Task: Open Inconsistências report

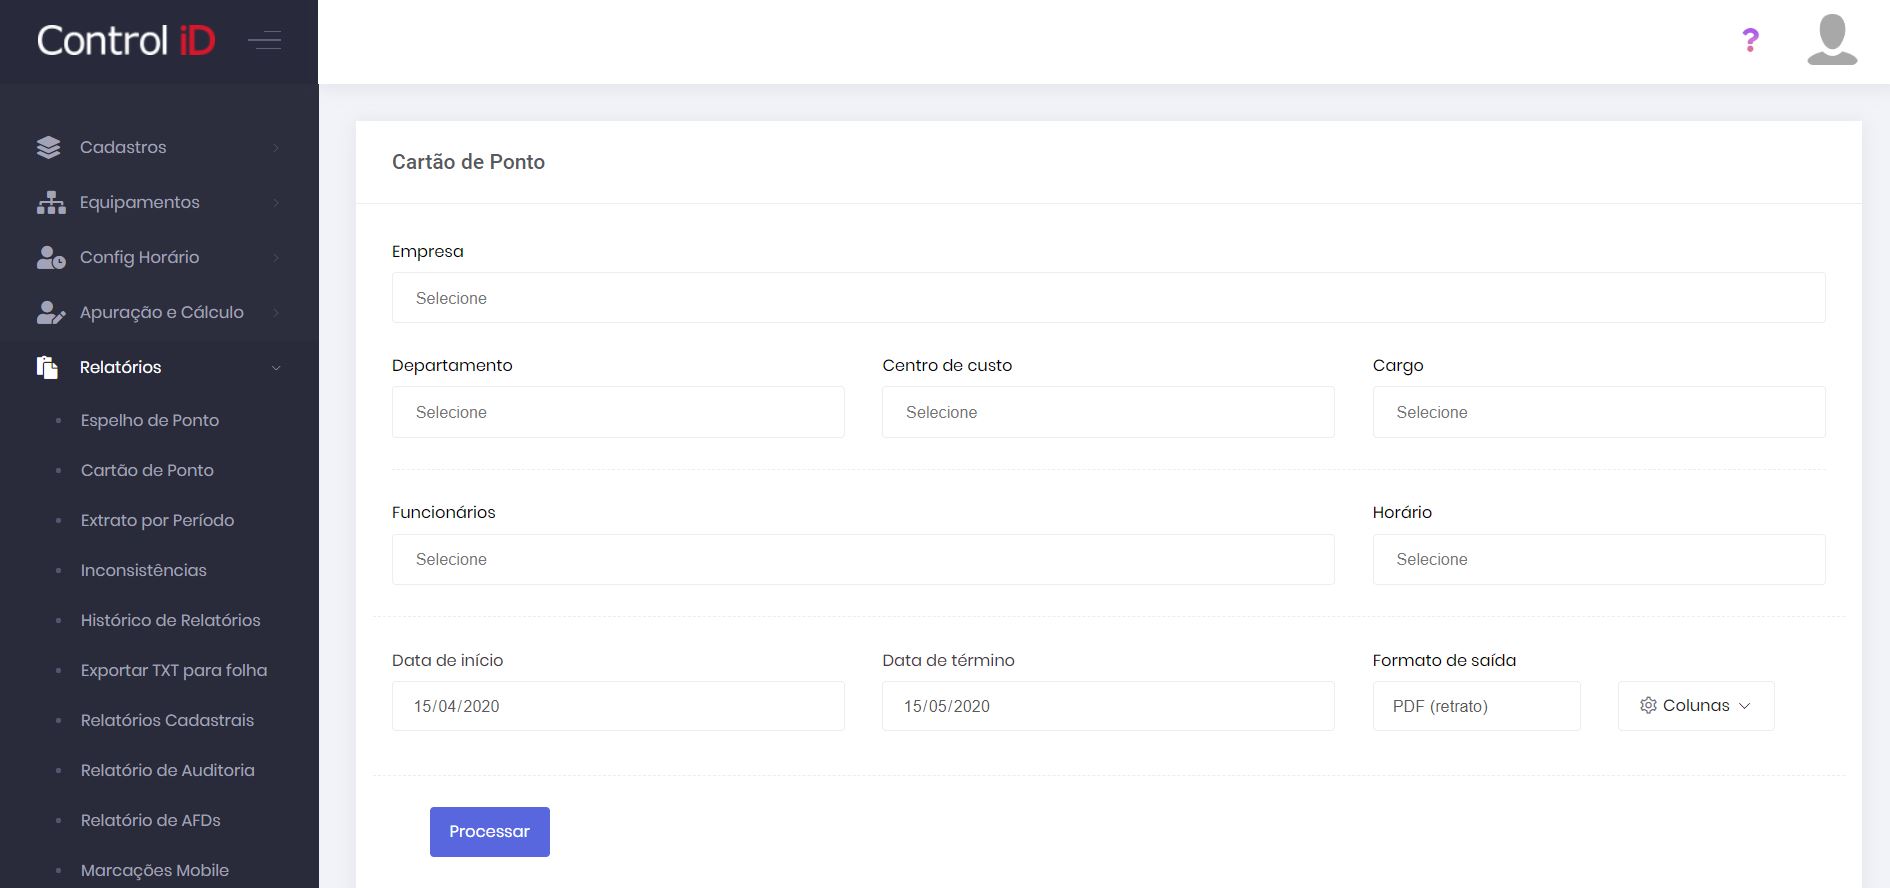Action: coord(144,570)
